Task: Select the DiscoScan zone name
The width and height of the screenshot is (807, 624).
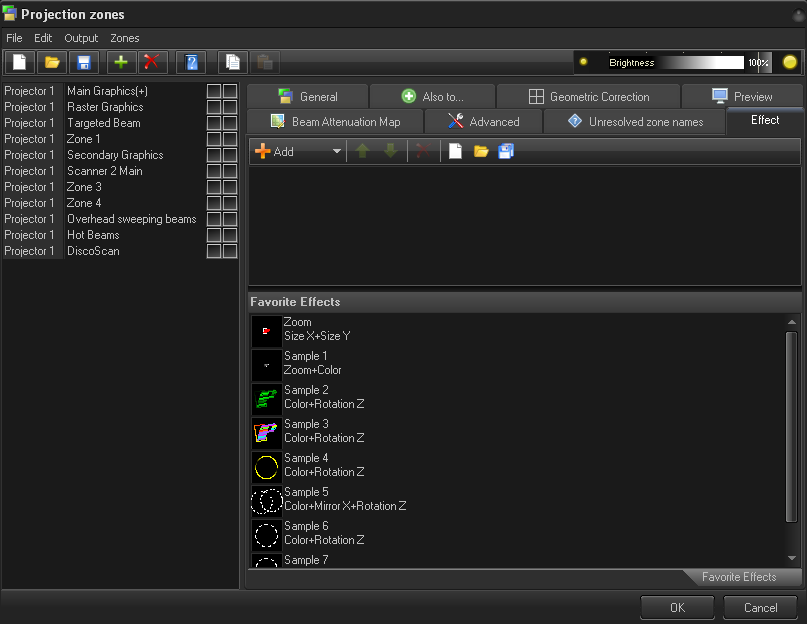Action: click(93, 251)
